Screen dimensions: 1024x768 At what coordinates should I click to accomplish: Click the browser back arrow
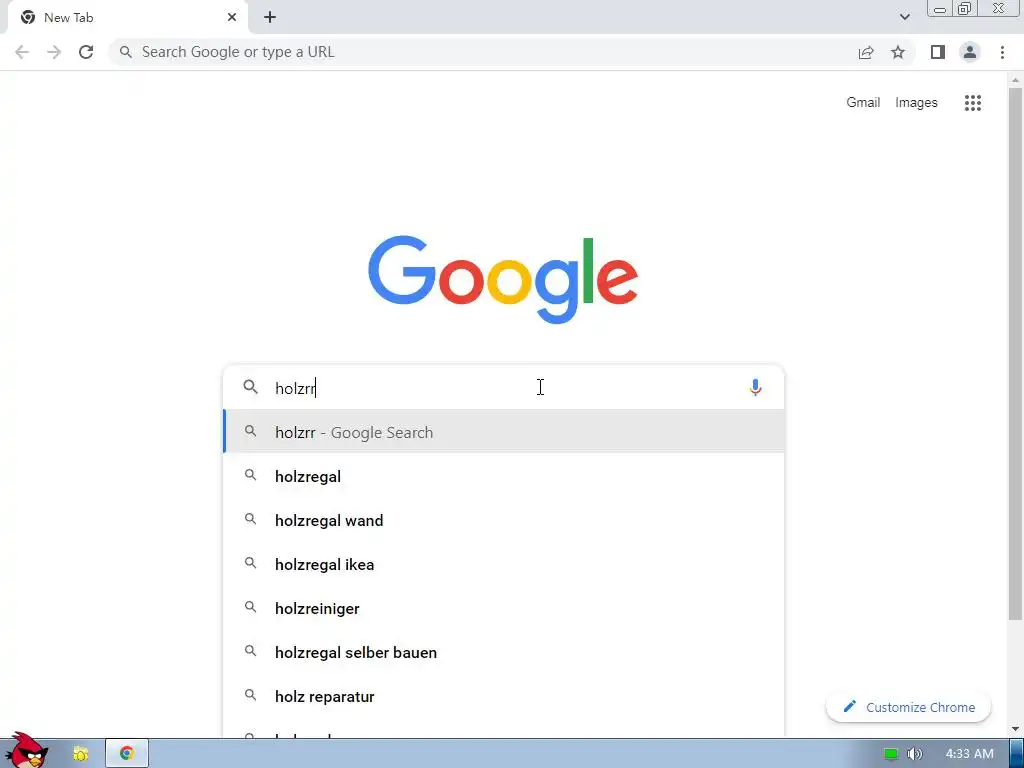[x=22, y=52]
